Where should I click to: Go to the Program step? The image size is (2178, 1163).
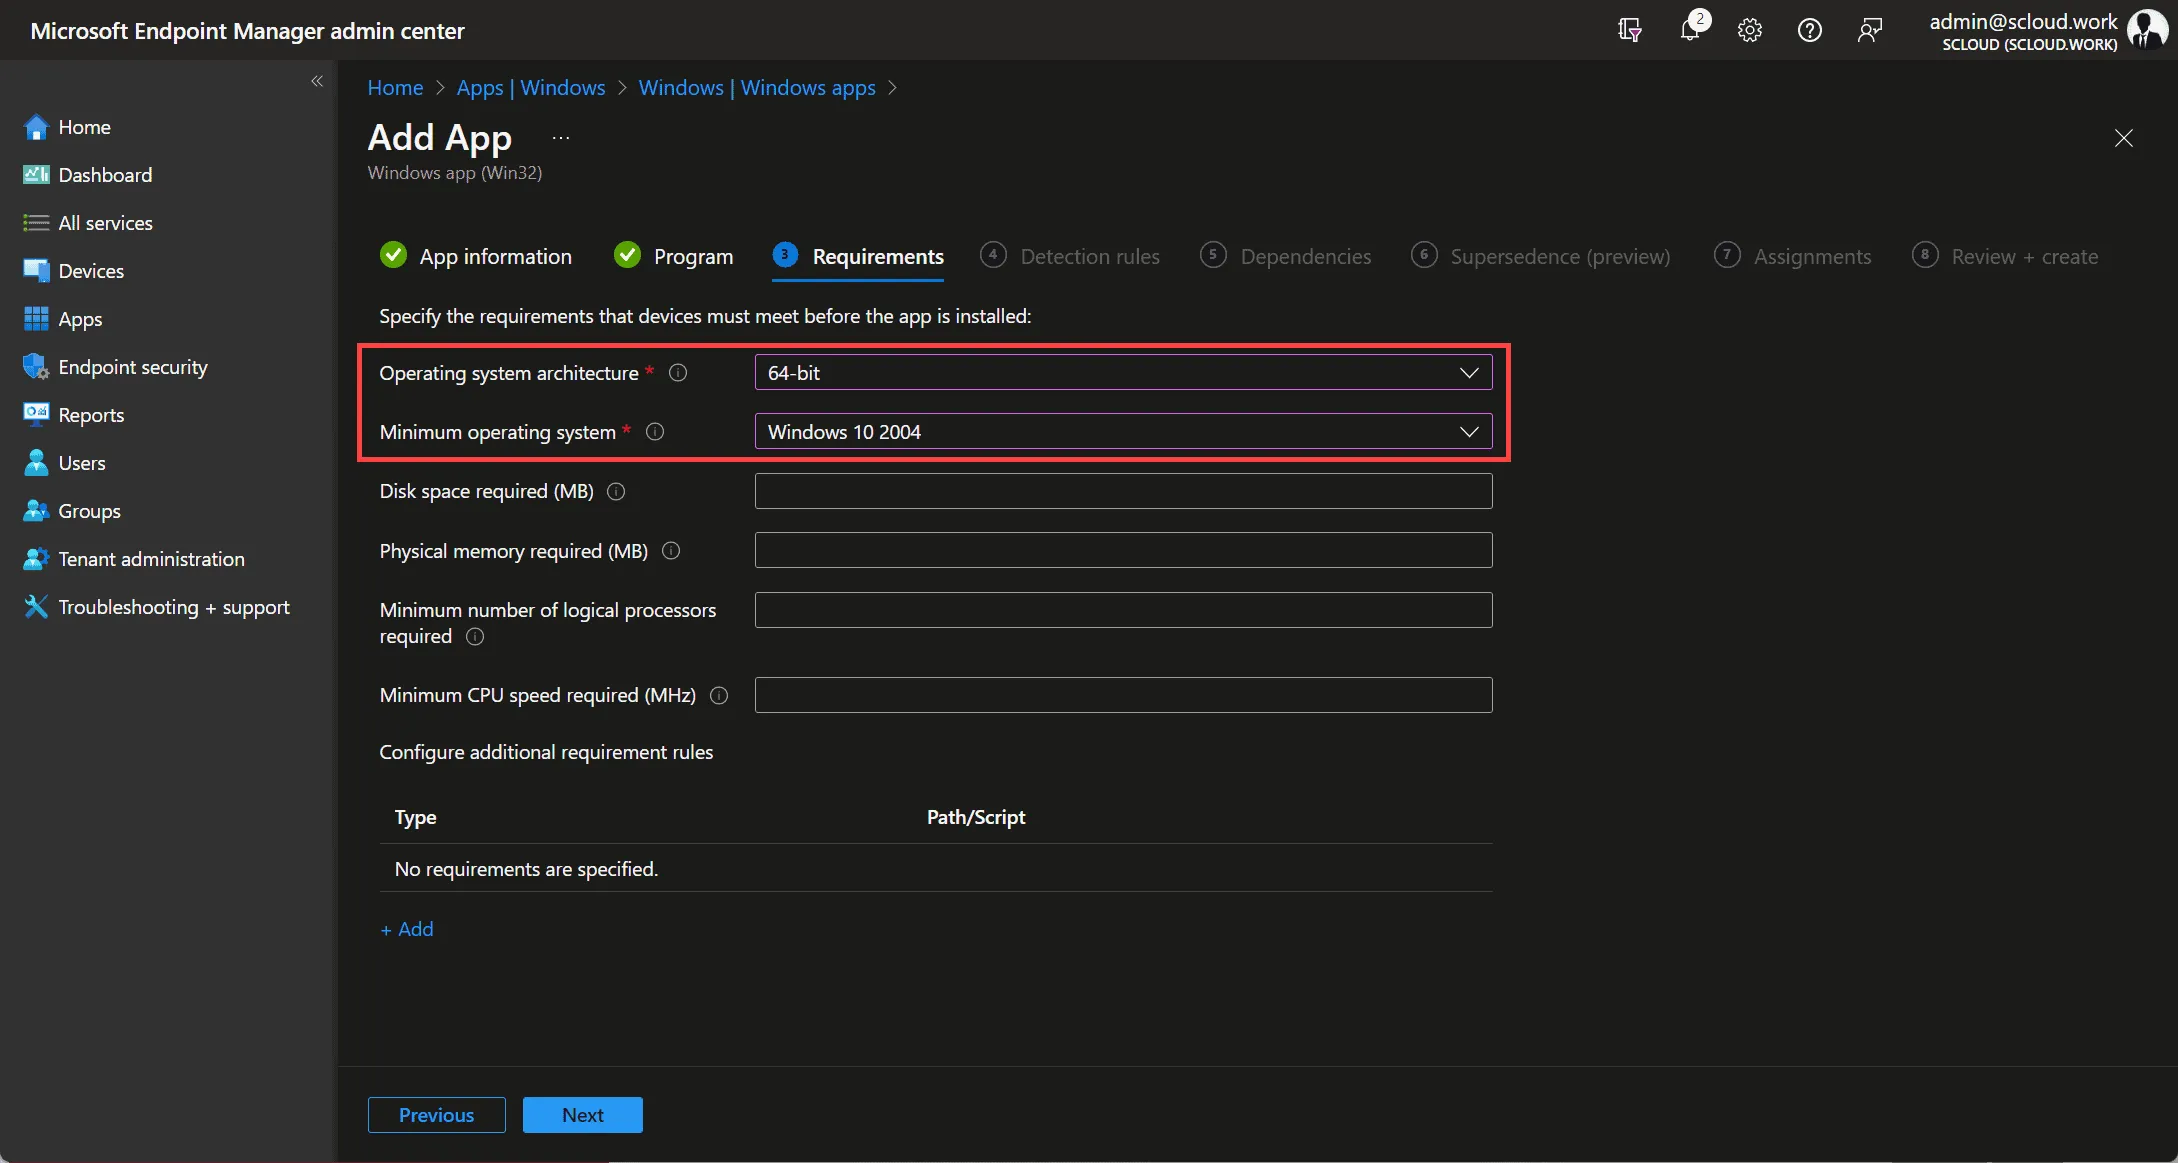coord(674,257)
